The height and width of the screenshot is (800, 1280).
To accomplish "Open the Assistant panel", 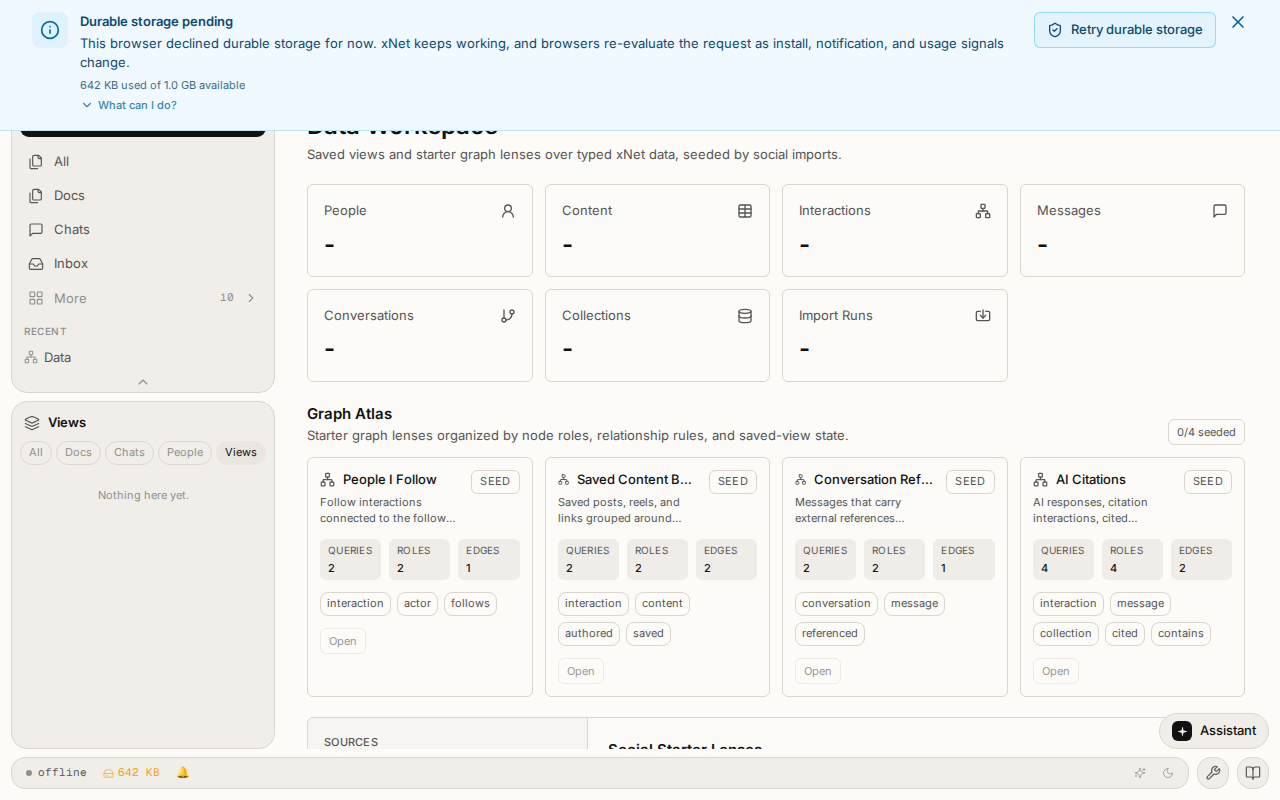I will click(1214, 731).
